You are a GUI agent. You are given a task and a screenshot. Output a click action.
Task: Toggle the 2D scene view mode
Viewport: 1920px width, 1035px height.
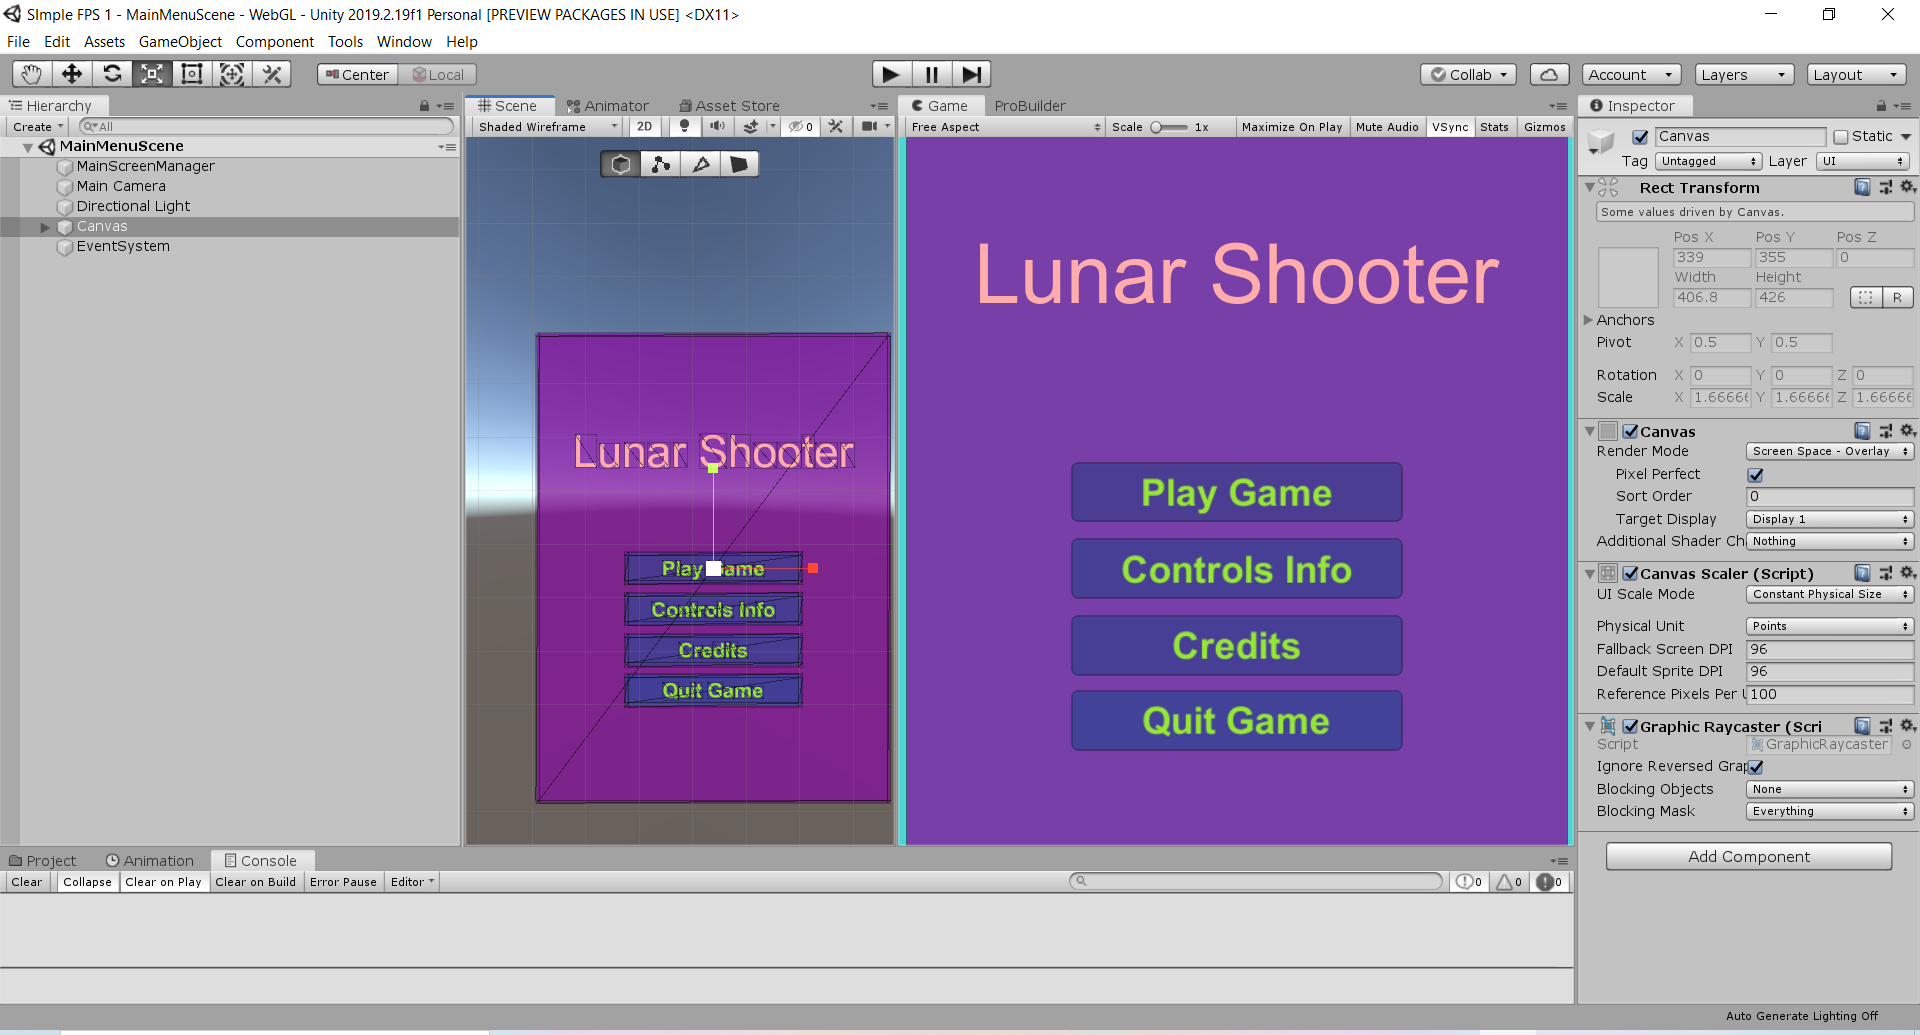pos(645,127)
